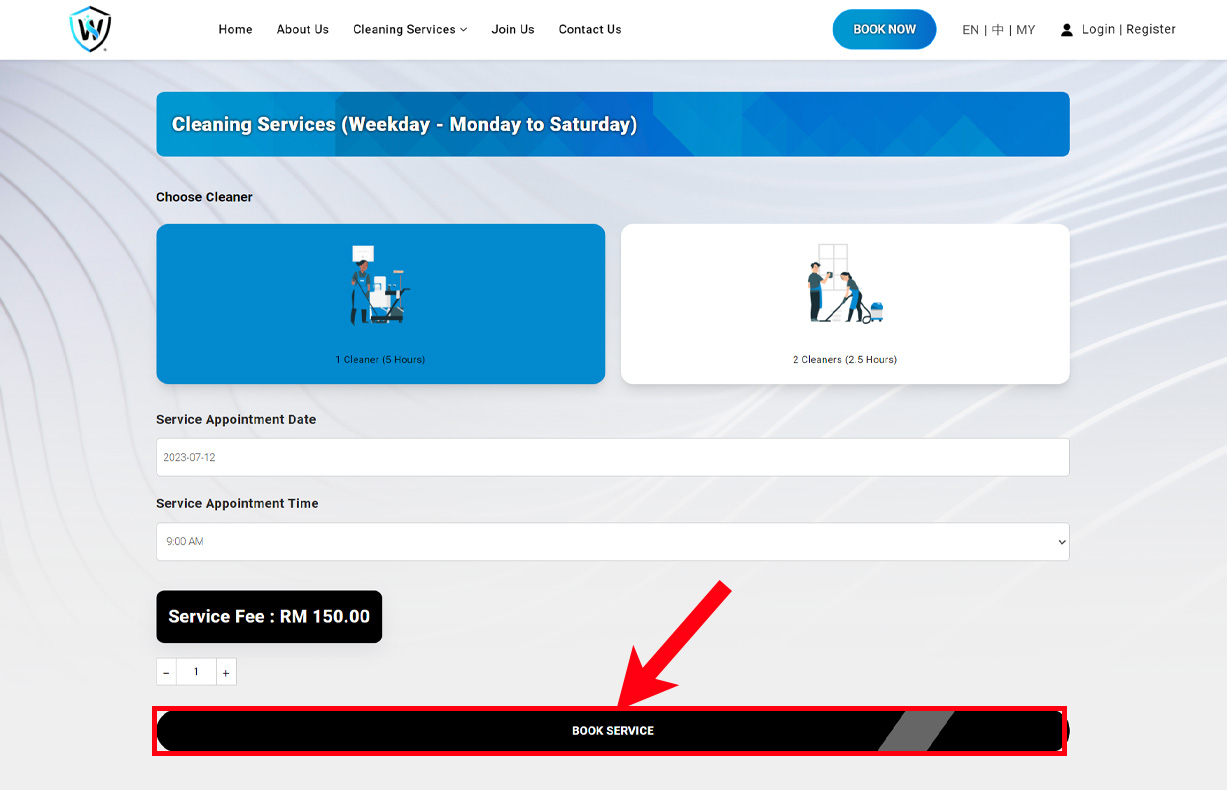1227x790 pixels.
Task: Decrease quantity with the minus button
Action: tap(166, 673)
